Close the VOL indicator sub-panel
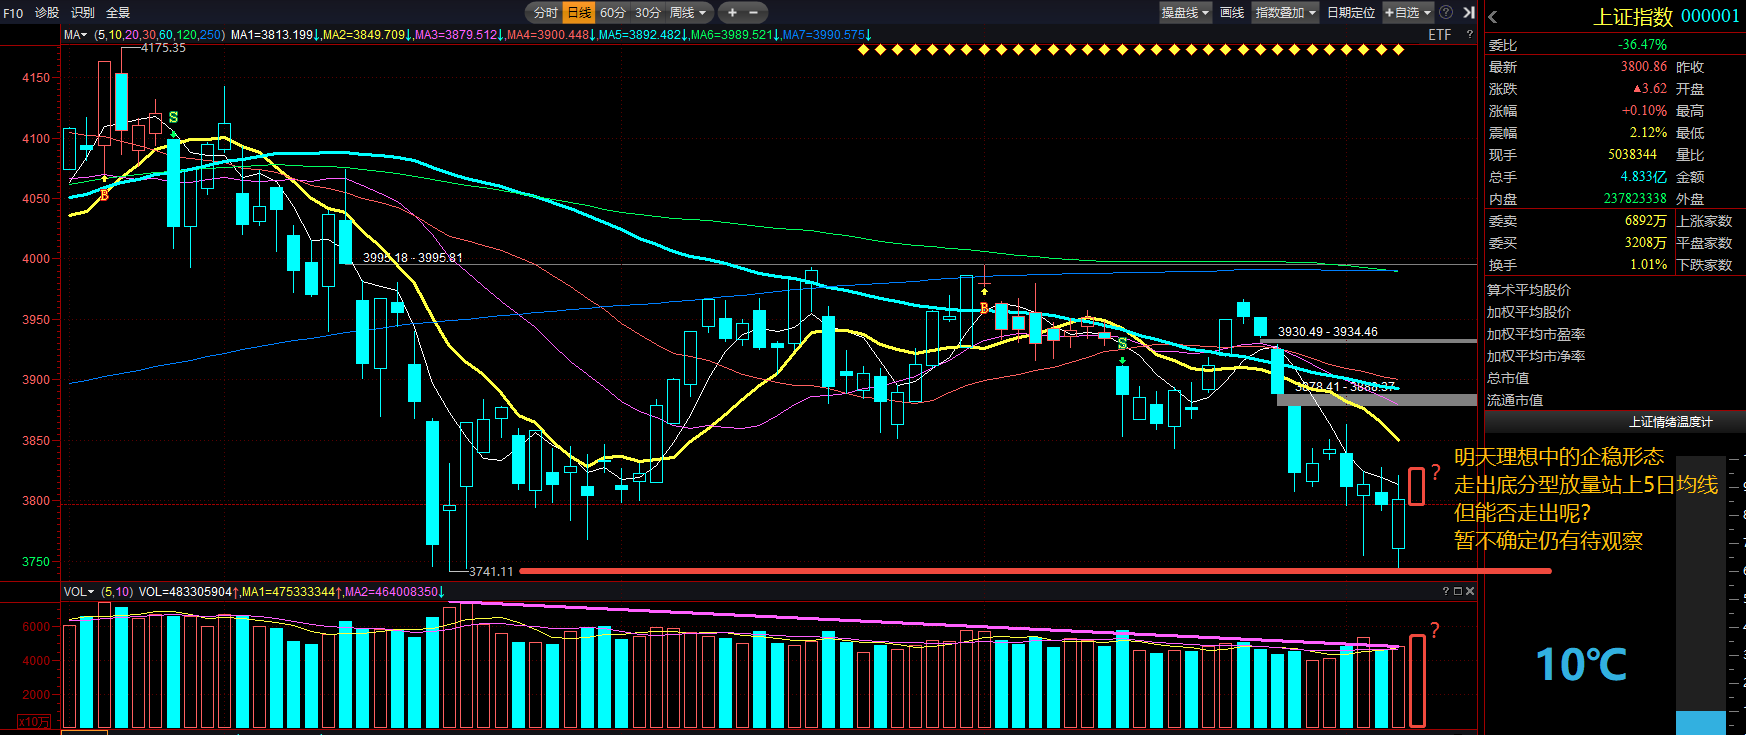 [x=1470, y=591]
